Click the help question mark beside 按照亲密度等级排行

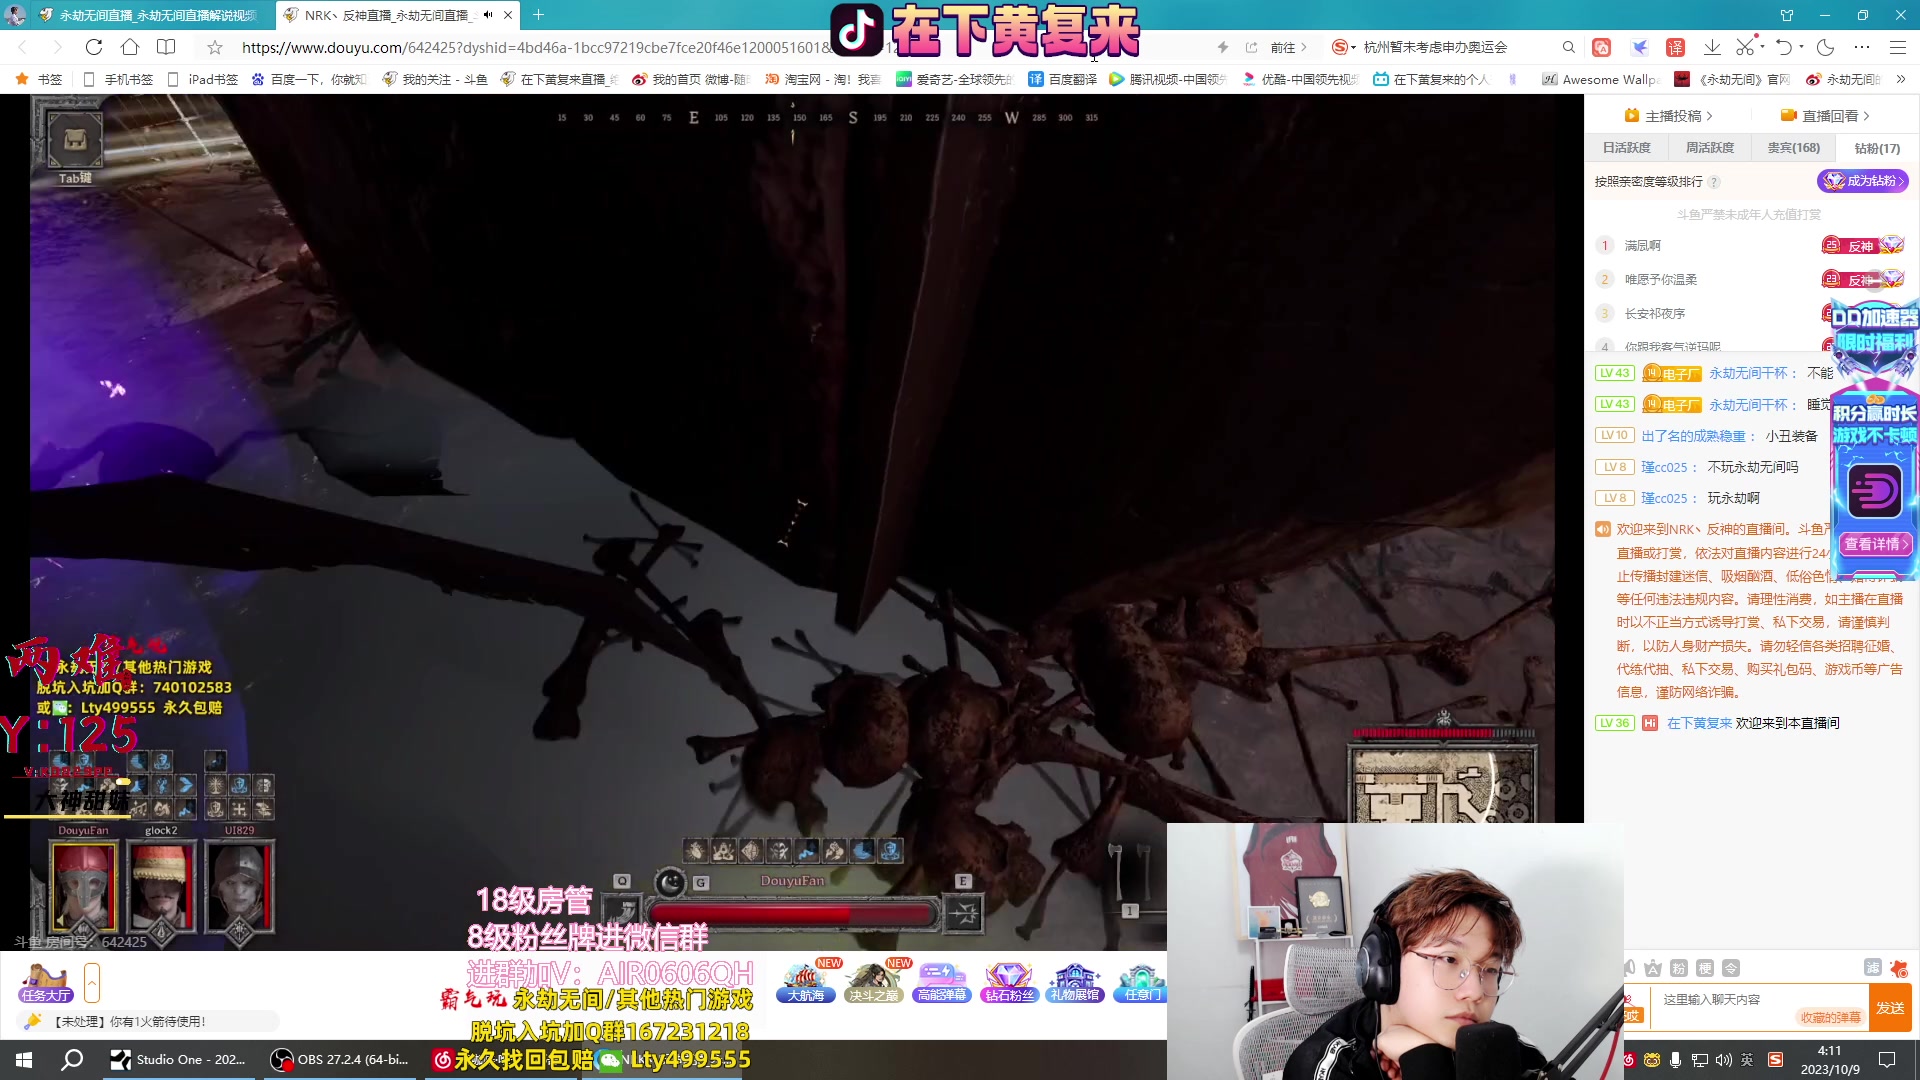[1714, 182]
